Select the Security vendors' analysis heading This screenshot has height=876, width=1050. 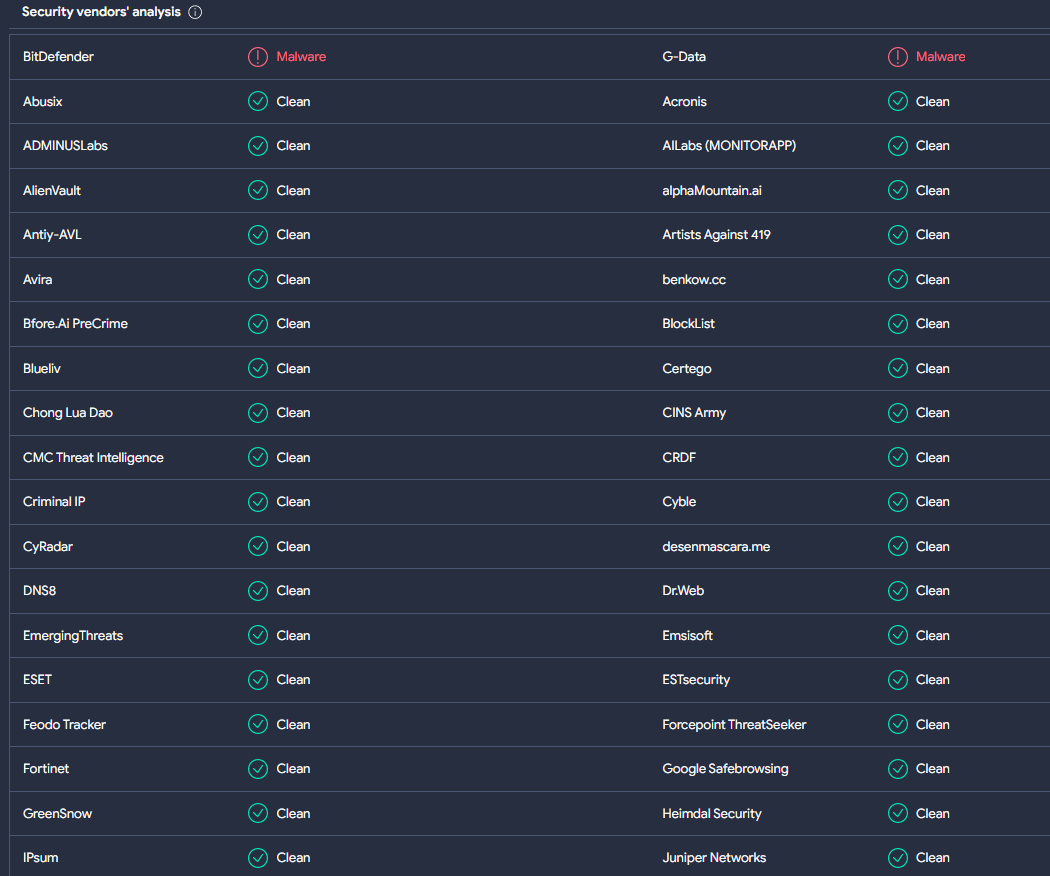click(101, 12)
